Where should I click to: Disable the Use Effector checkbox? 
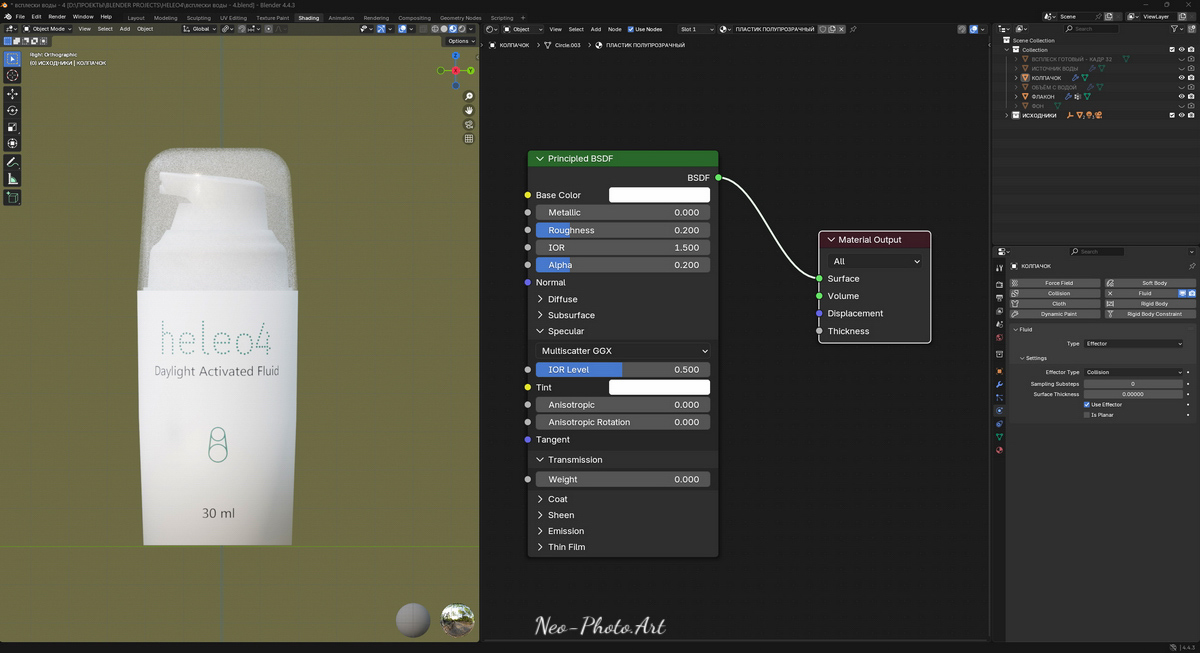[x=1087, y=404]
